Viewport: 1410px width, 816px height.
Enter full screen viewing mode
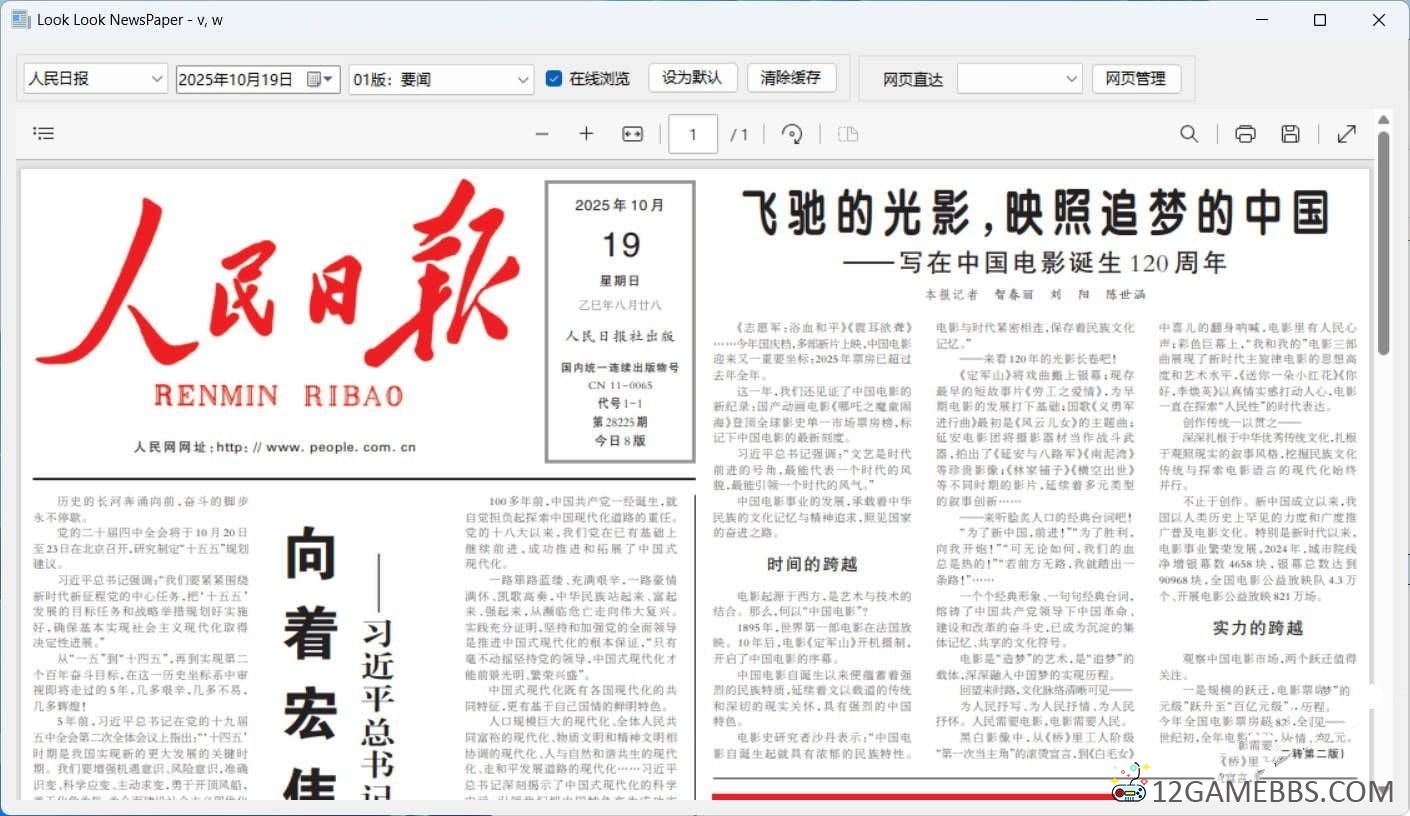(1347, 134)
